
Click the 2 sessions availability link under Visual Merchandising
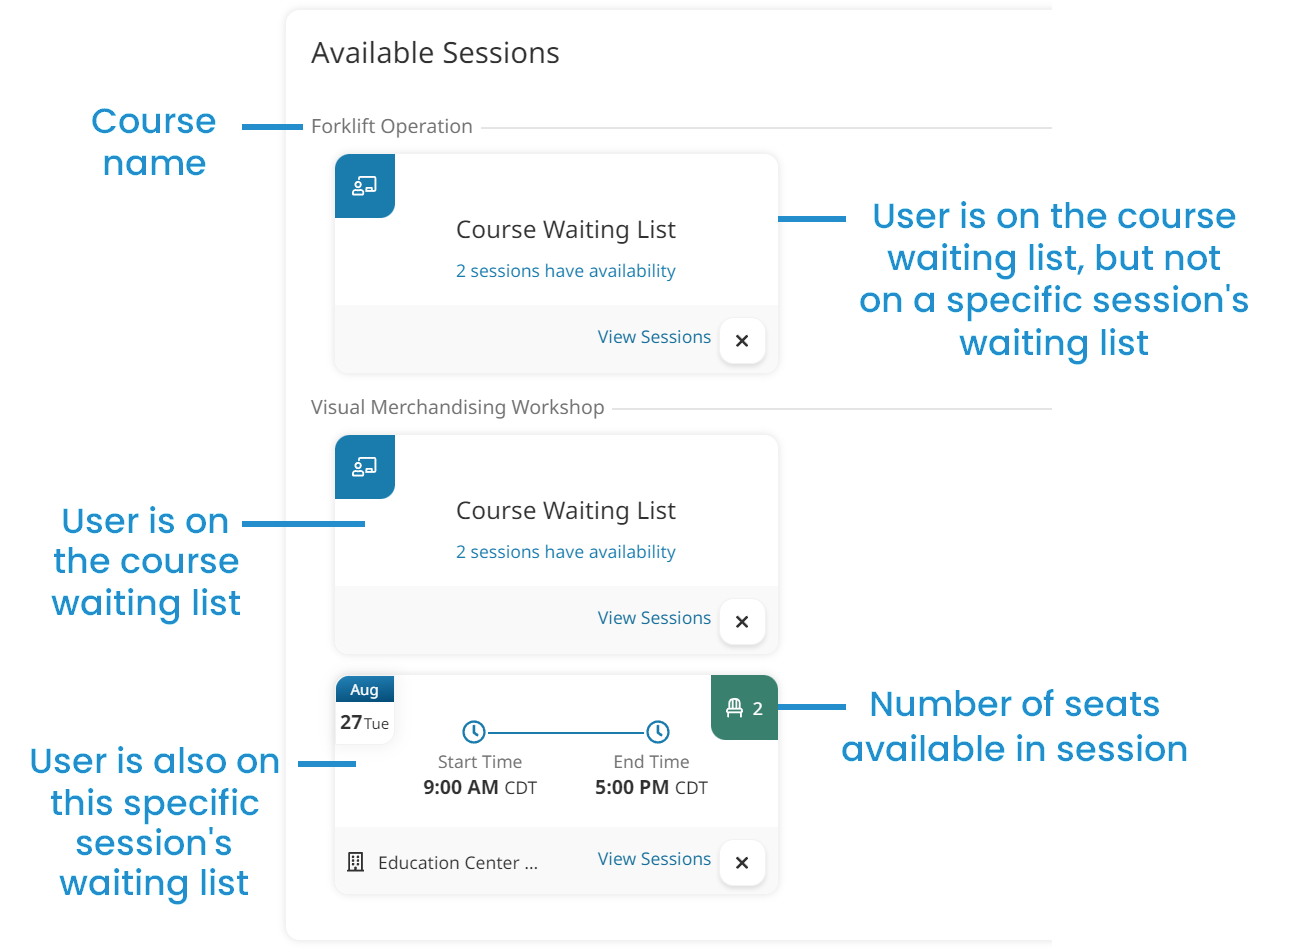[x=566, y=551]
